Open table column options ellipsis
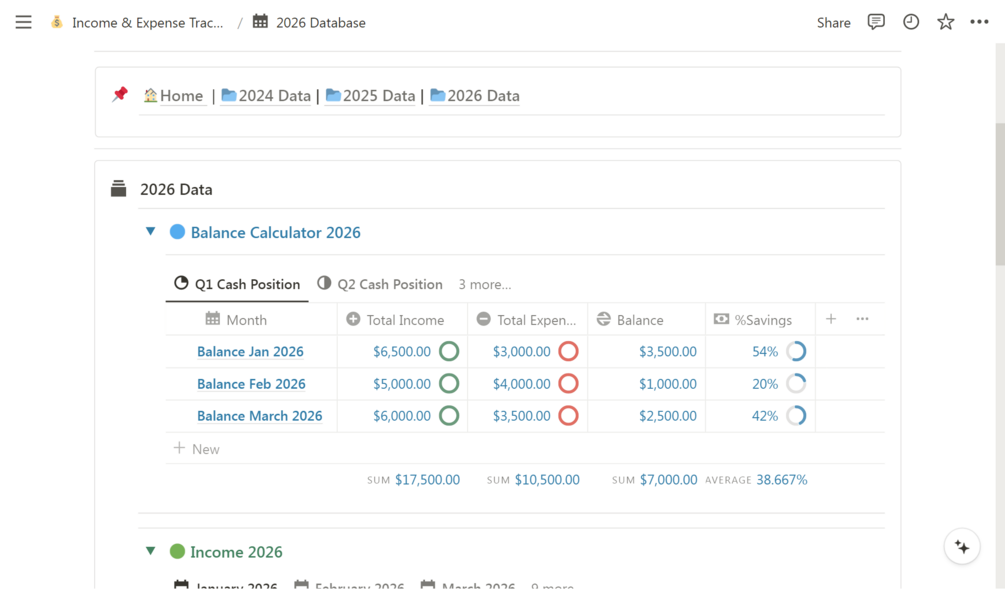 tap(862, 319)
